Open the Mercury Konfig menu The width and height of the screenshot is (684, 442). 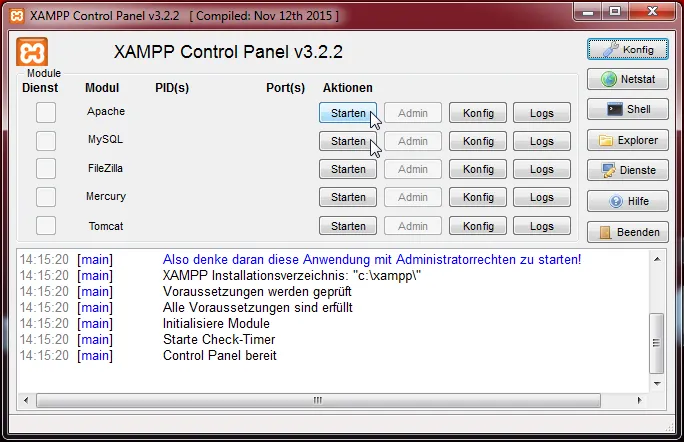[x=478, y=197]
